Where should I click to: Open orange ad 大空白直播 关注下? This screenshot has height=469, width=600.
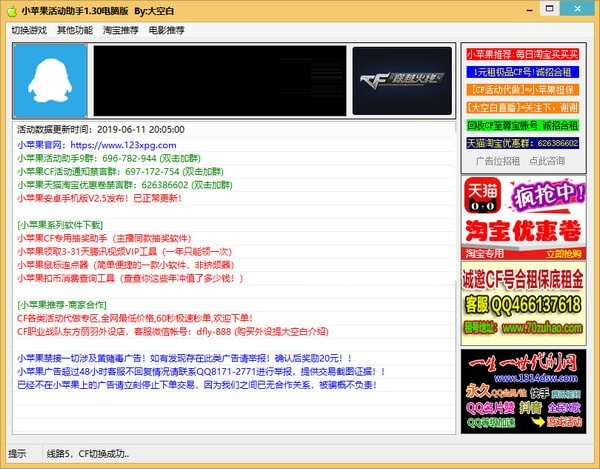(x=522, y=107)
